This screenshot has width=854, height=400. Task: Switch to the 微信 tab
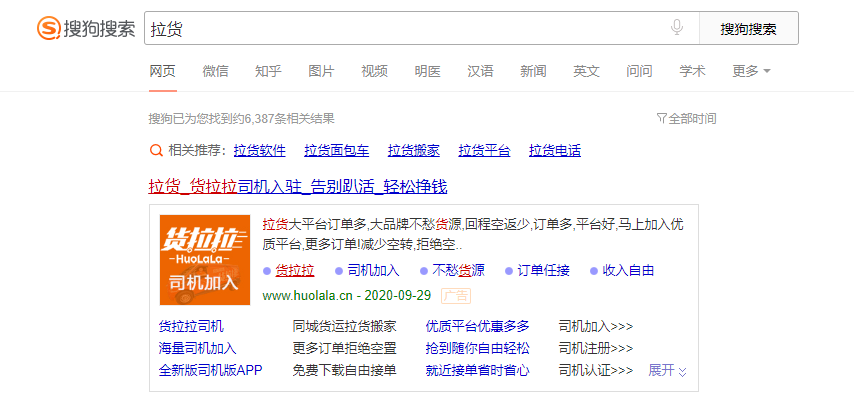coord(216,71)
